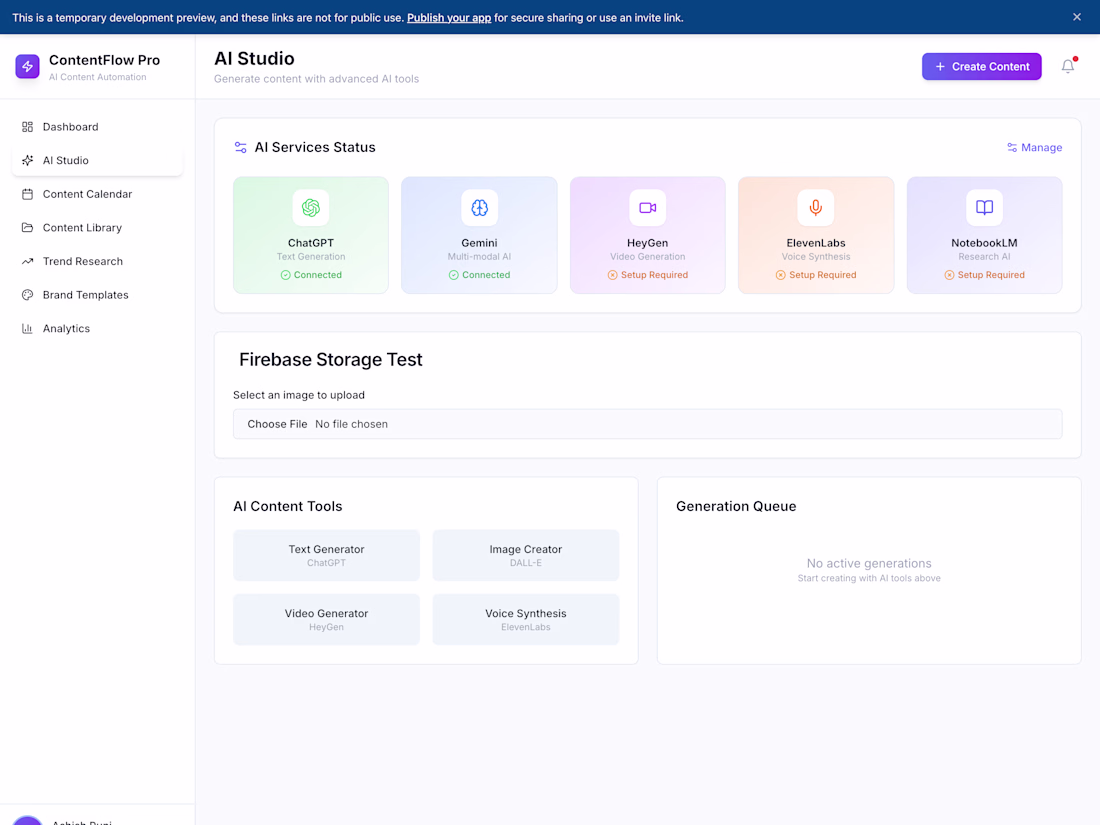The width and height of the screenshot is (1100, 825).
Task: Click the Analytics bar chart icon
Action: 27,329
